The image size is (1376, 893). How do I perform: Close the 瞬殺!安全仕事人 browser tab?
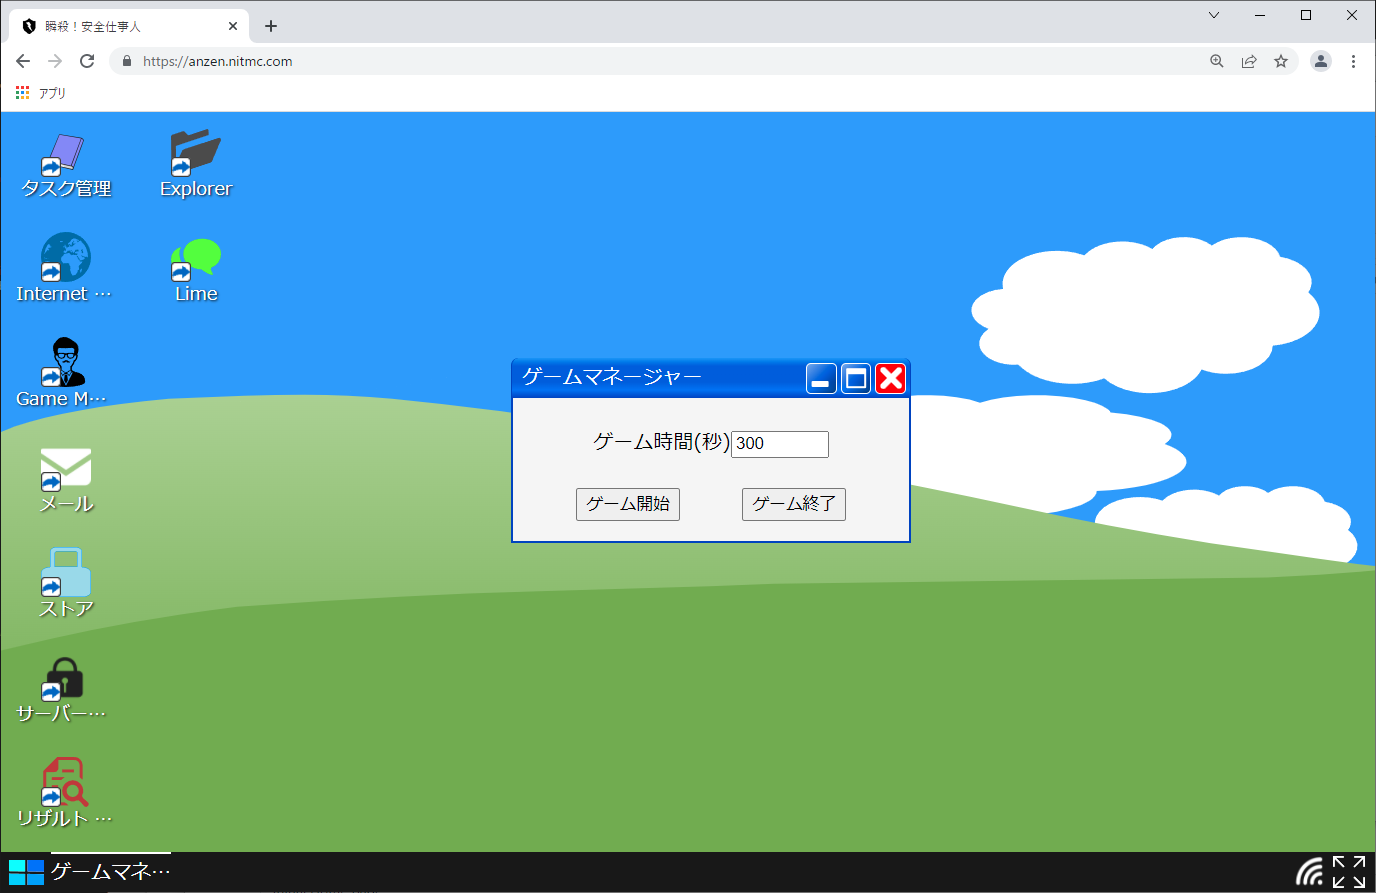click(x=233, y=26)
